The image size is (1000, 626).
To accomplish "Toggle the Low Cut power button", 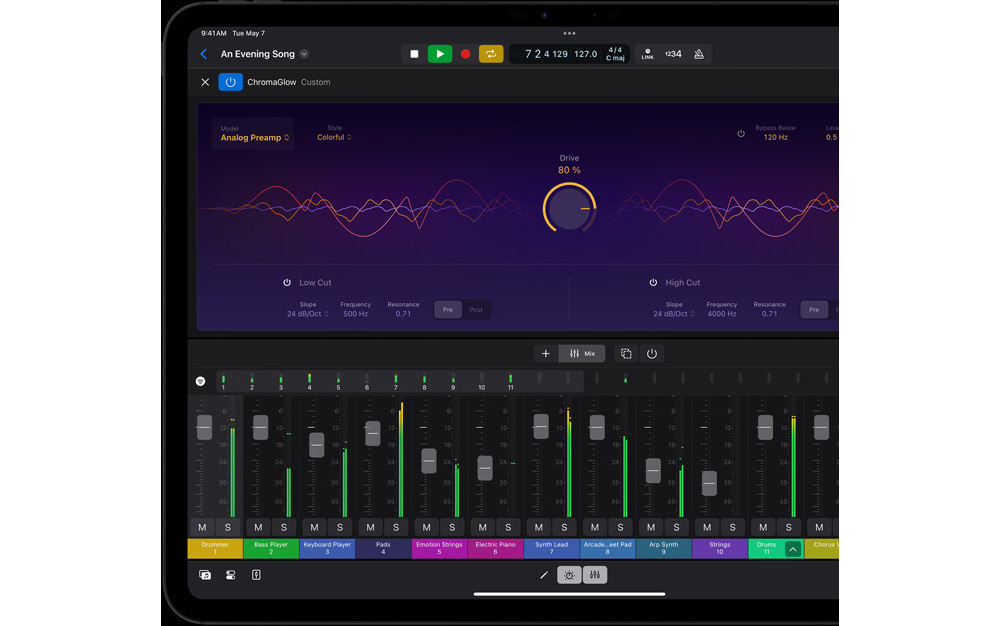I will click(287, 282).
